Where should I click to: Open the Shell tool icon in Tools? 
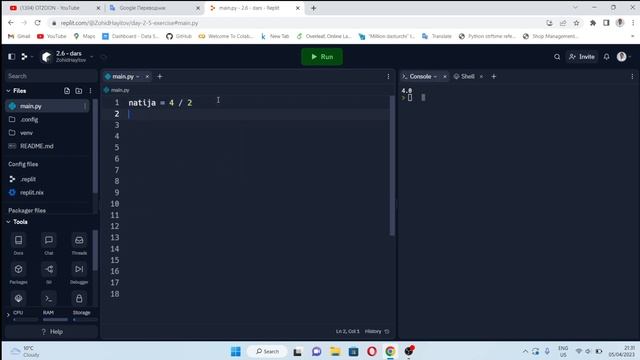click(x=49, y=298)
